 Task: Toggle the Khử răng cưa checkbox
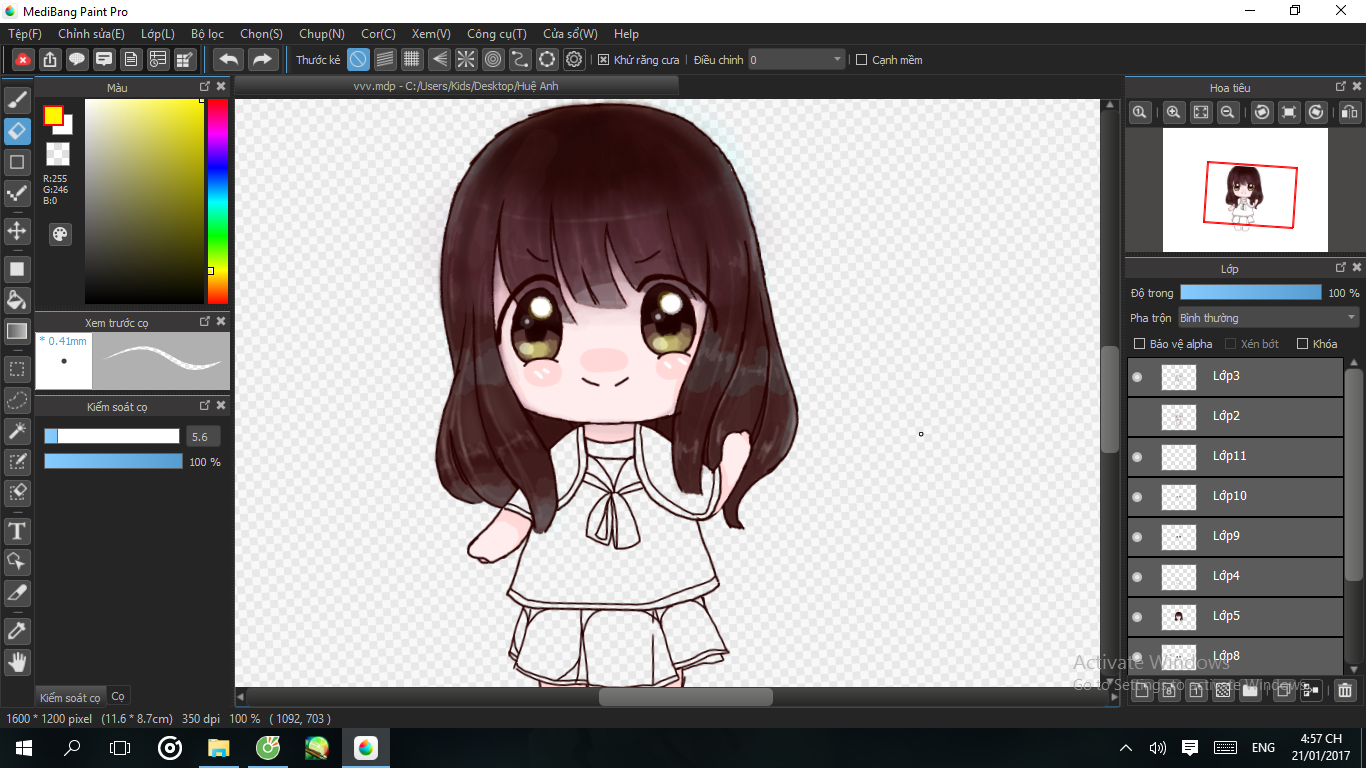pyautogui.click(x=604, y=60)
